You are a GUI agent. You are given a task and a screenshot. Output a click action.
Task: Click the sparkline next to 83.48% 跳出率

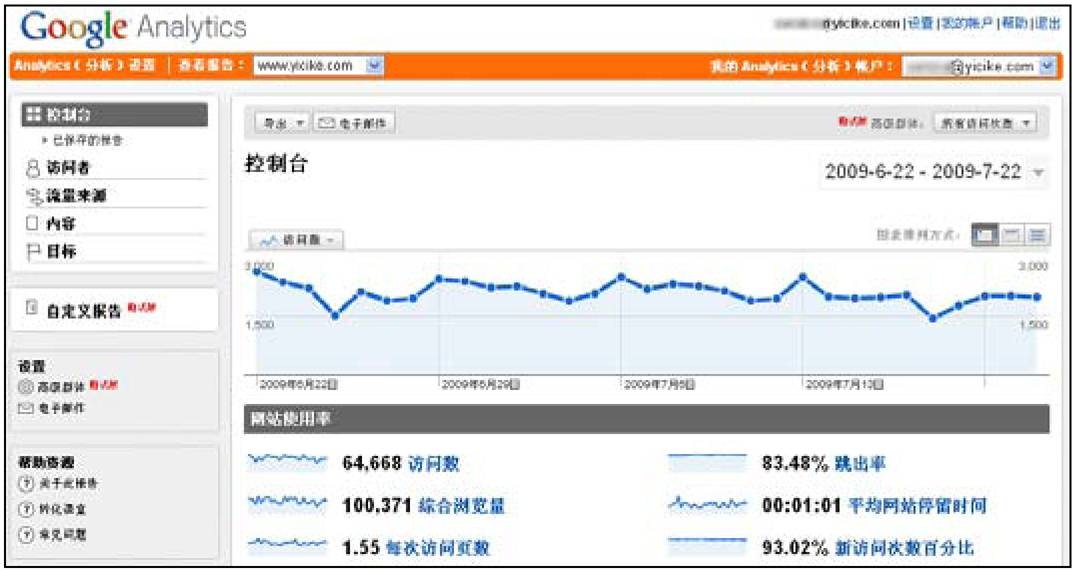click(x=707, y=463)
